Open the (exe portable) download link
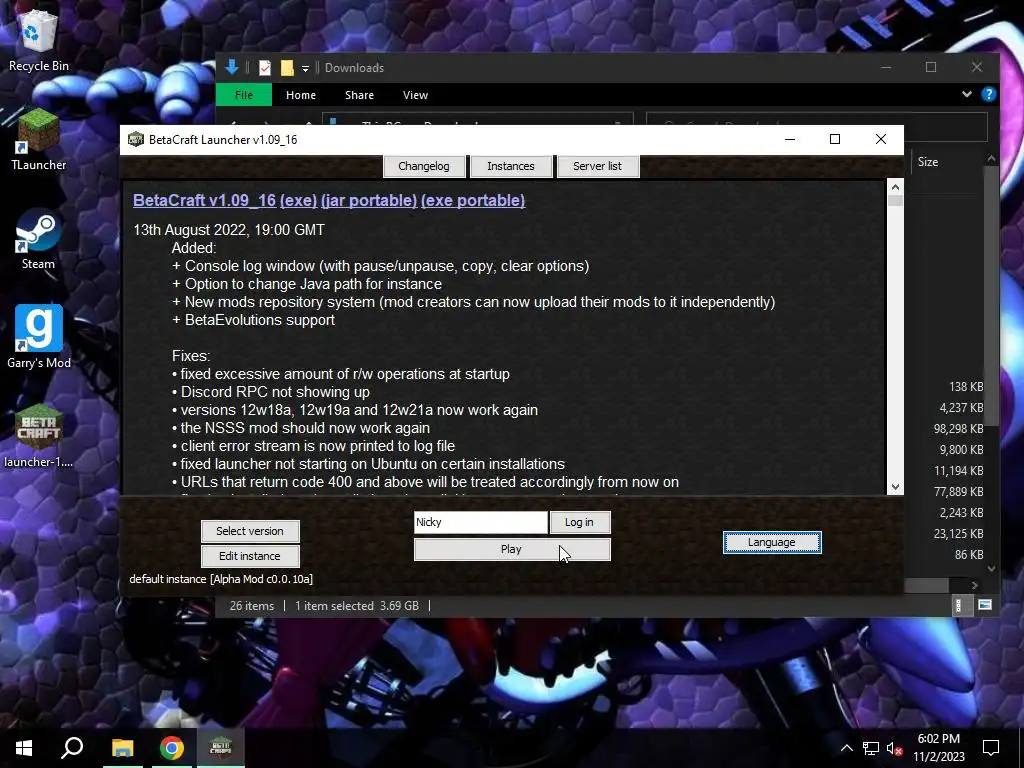 [x=473, y=200]
